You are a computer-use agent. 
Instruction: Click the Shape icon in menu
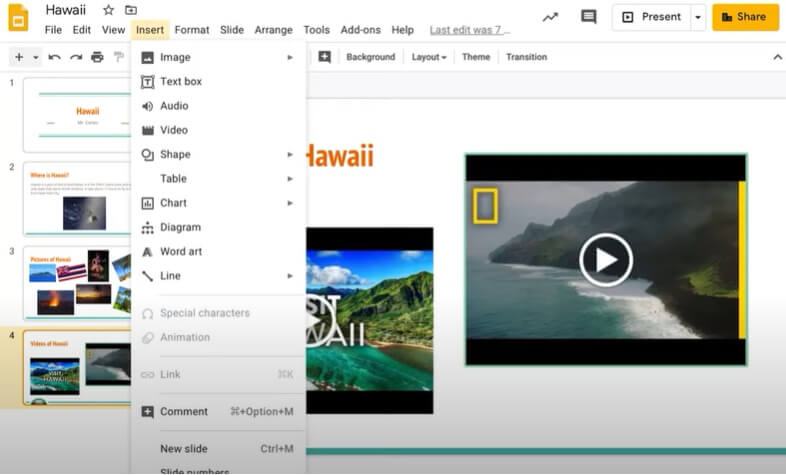coord(147,155)
